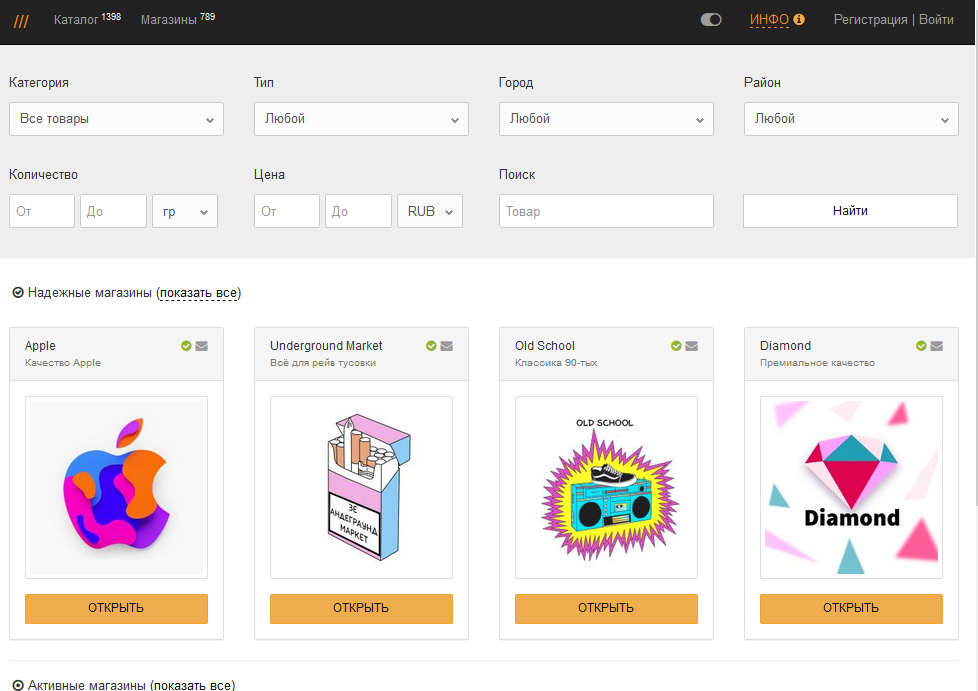Open the Каталог menu item

pos(78,18)
